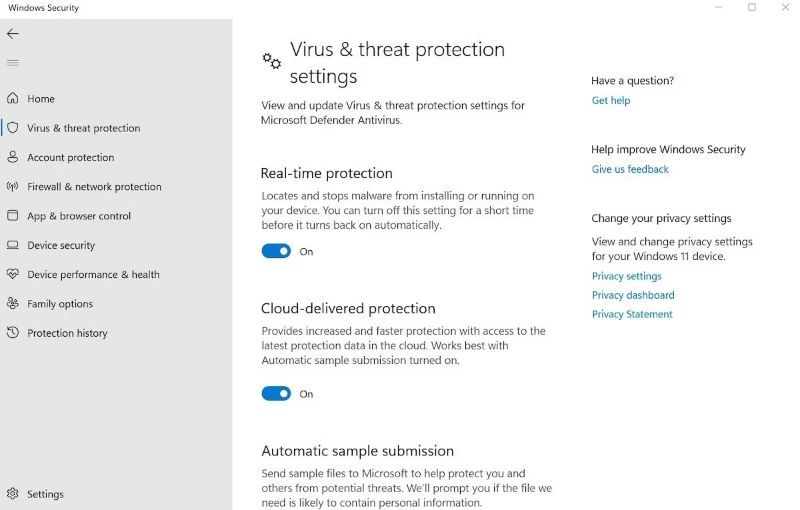Click the Firewall & network protection icon
The height and width of the screenshot is (510, 800).
click(x=13, y=187)
